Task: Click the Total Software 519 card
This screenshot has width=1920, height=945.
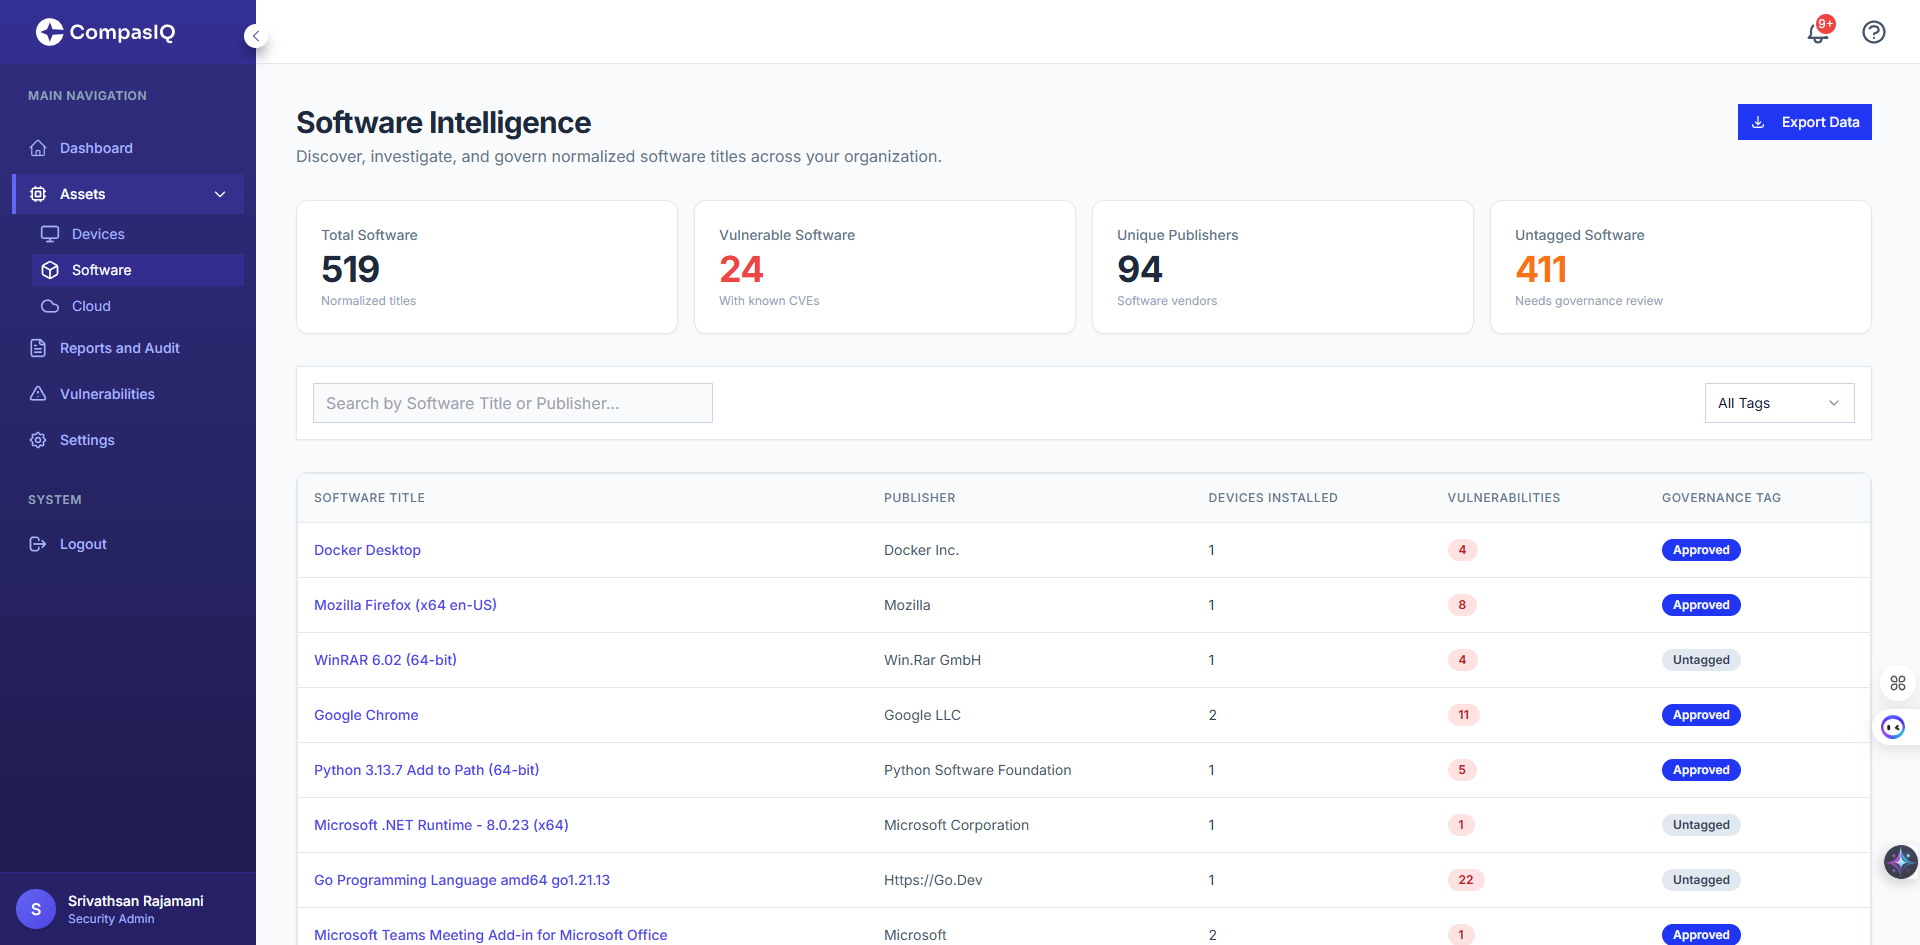Action: pos(486,267)
